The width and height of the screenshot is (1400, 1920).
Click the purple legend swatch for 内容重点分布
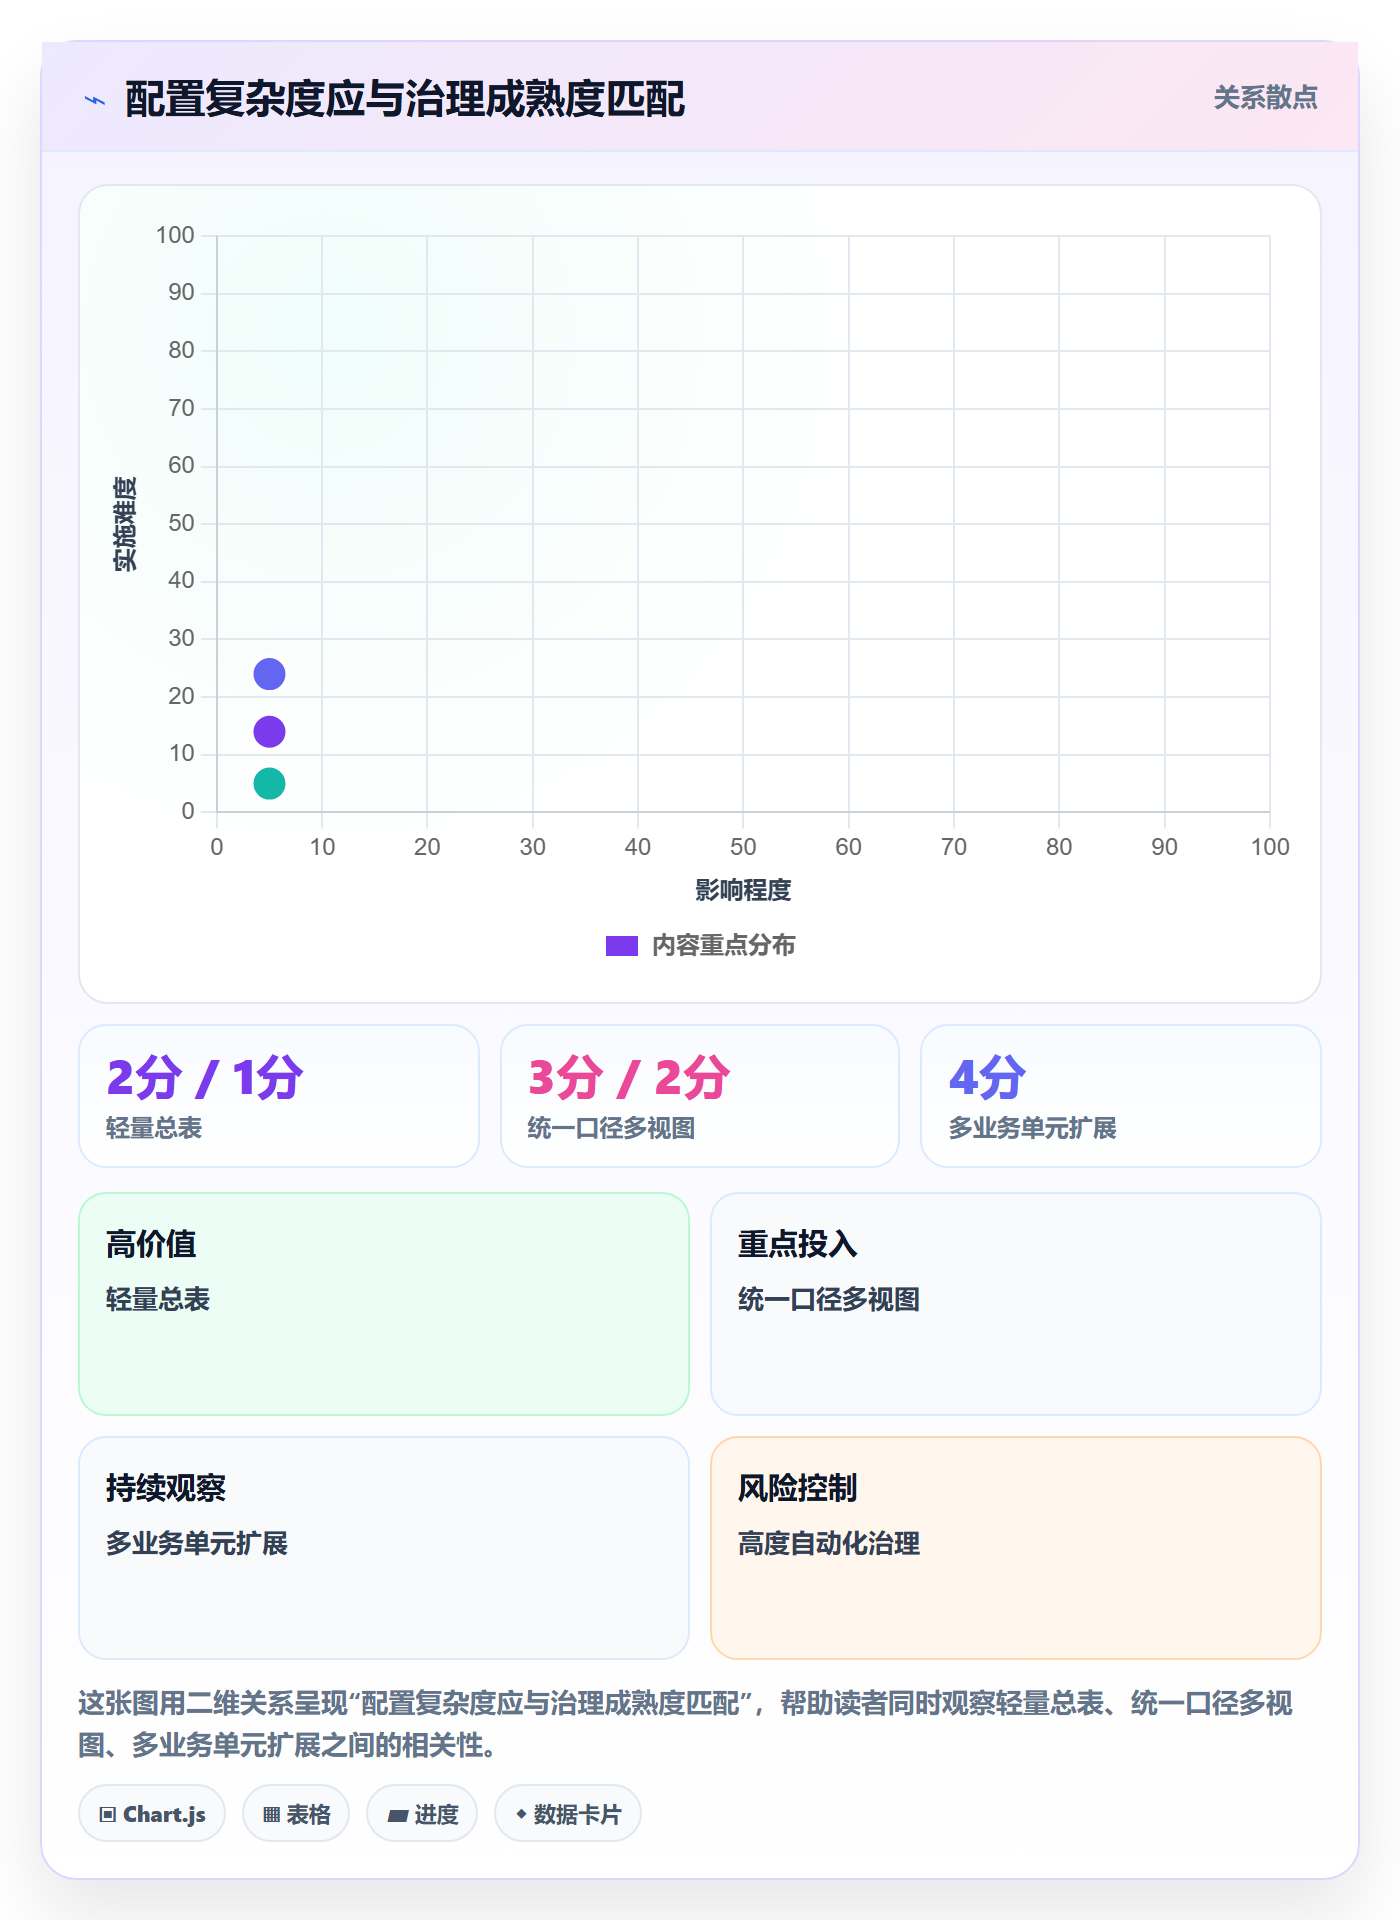pos(622,946)
